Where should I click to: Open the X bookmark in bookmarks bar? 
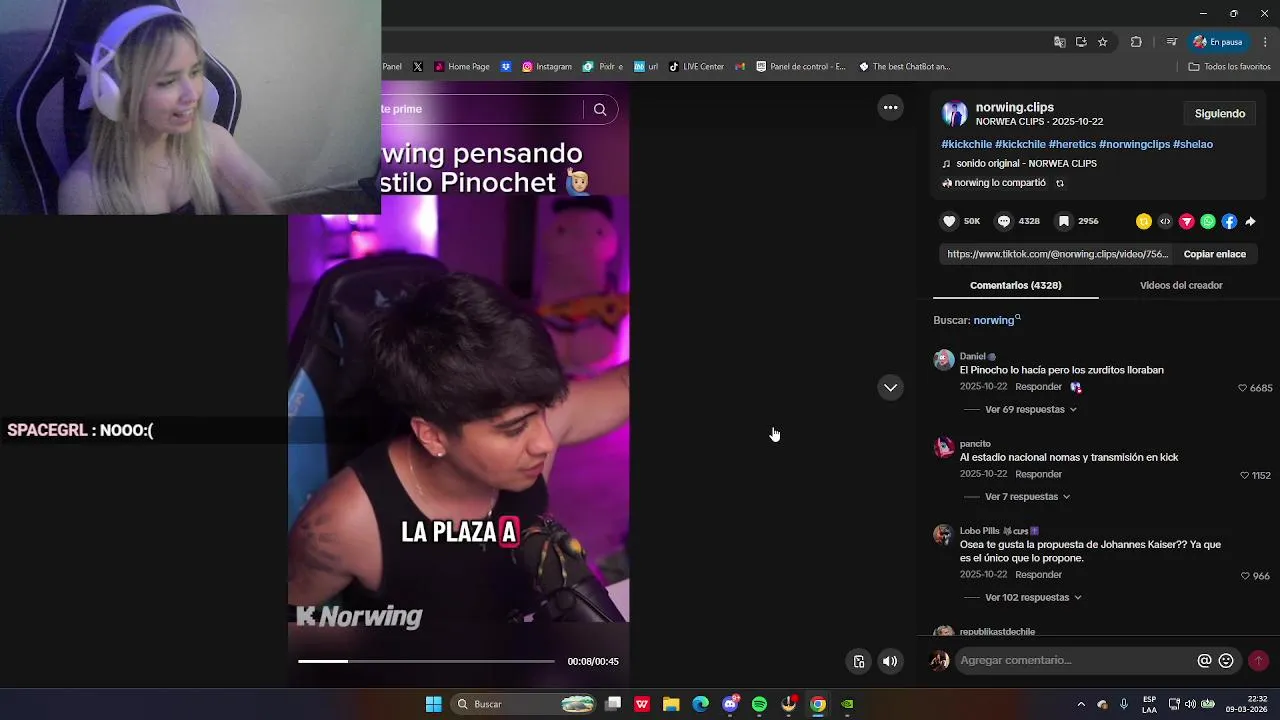tap(418, 67)
